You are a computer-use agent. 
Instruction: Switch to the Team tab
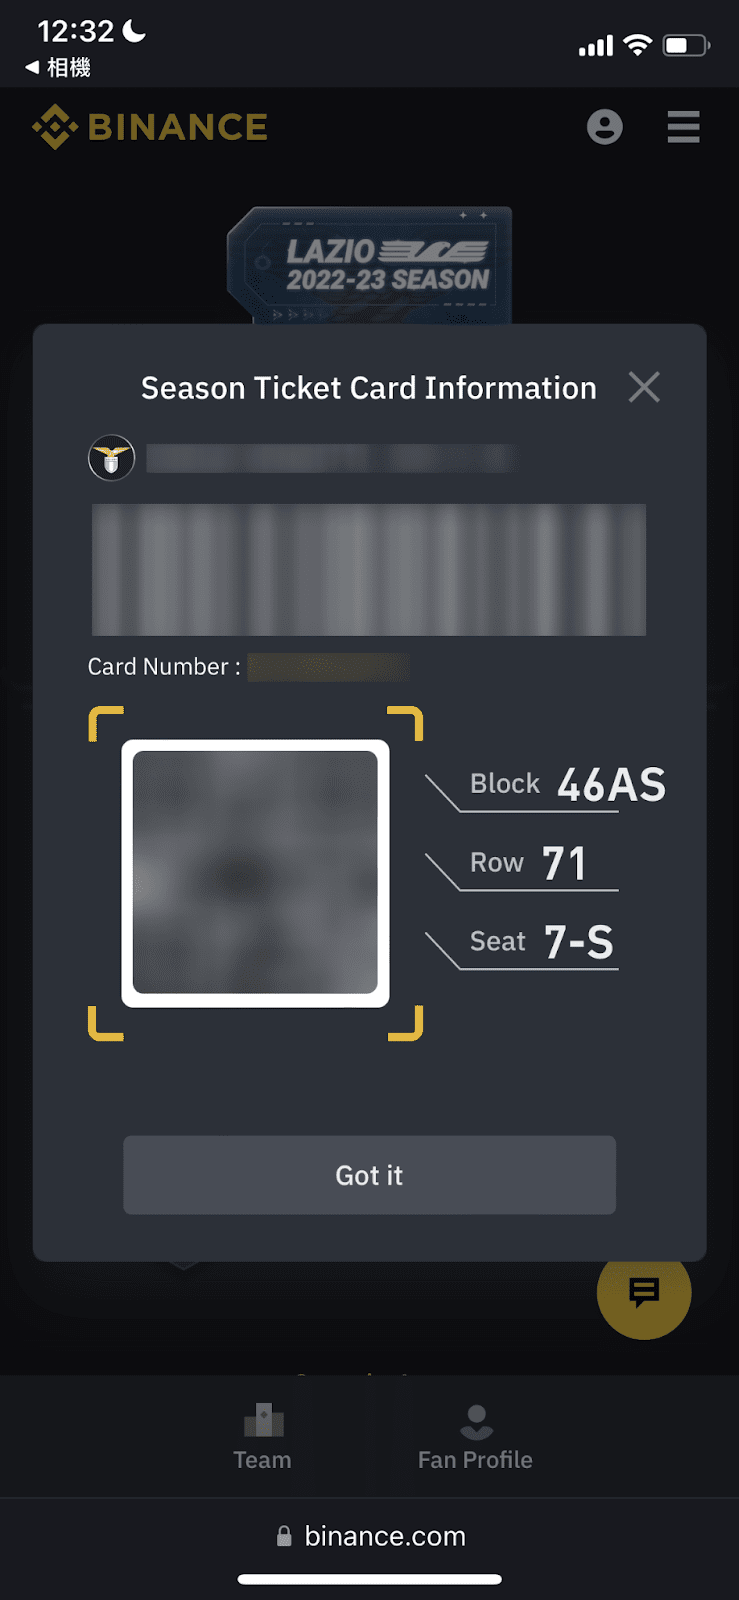[x=262, y=1438]
